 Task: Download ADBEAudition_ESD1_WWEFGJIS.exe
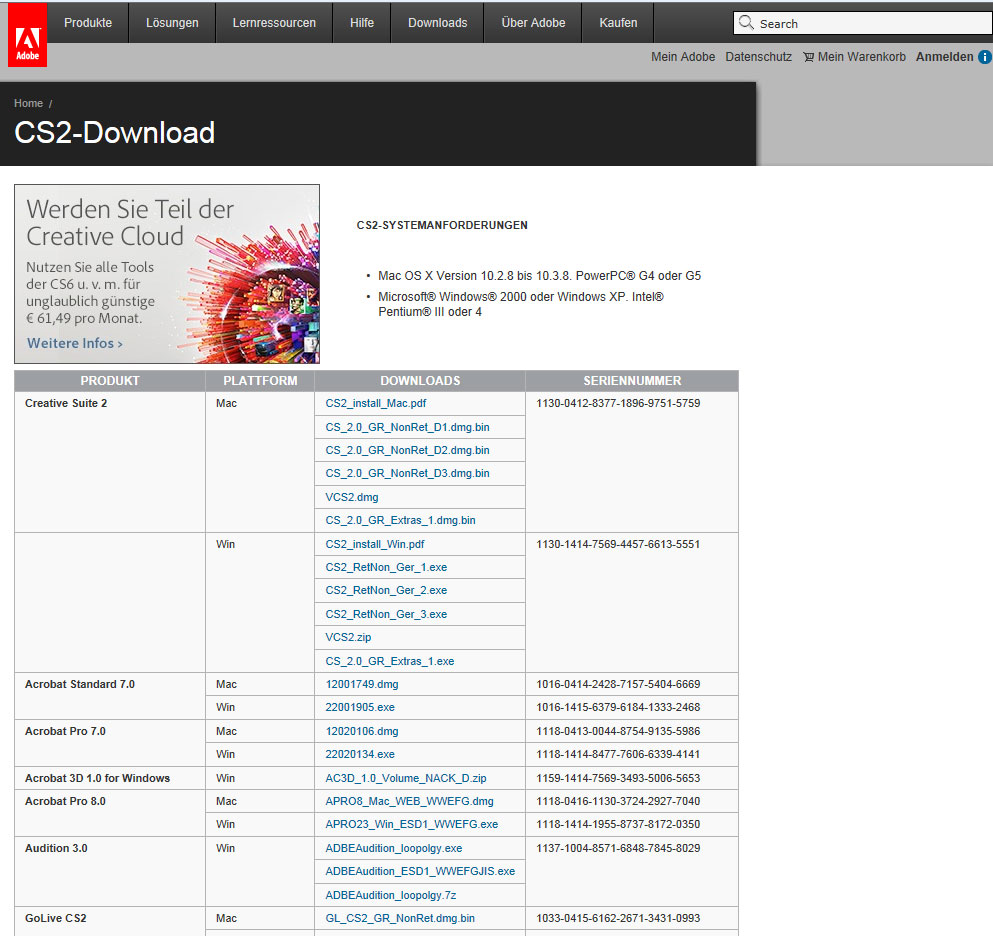[x=420, y=871]
